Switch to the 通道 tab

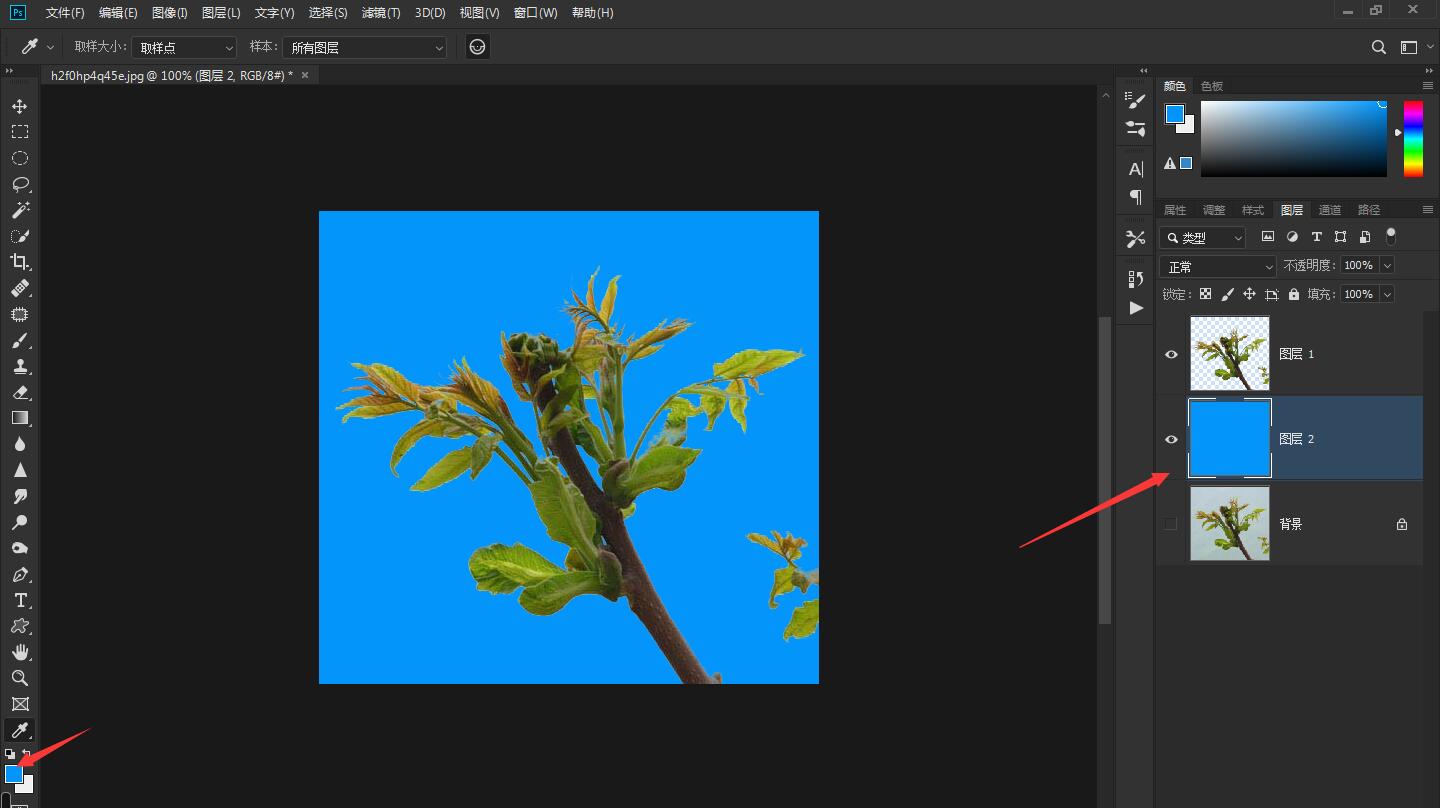pyautogui.click(x=1330, y=210)
